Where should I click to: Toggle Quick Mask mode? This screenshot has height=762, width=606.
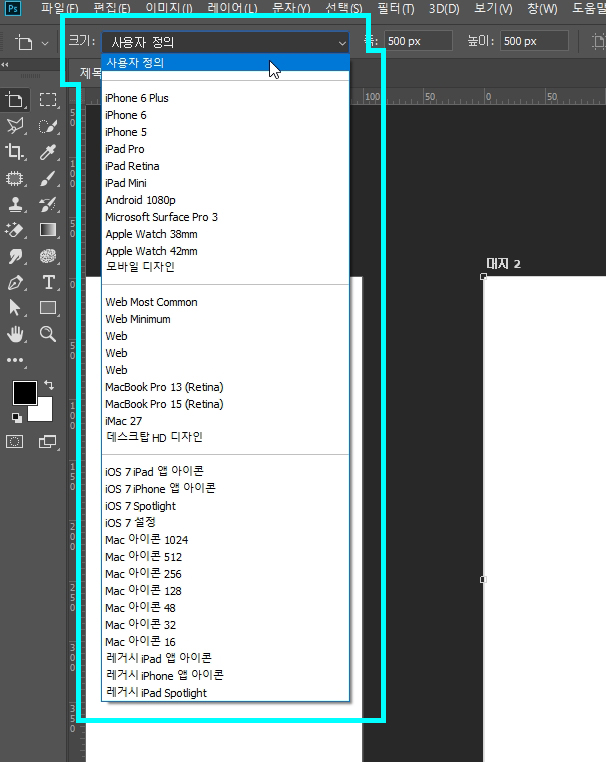15,442
